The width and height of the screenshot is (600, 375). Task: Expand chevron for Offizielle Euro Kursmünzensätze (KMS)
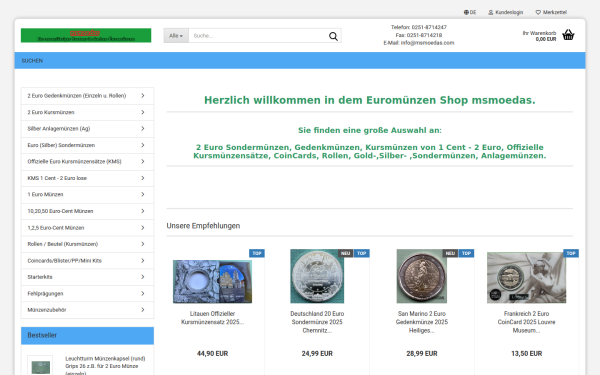tap(143, 161)
